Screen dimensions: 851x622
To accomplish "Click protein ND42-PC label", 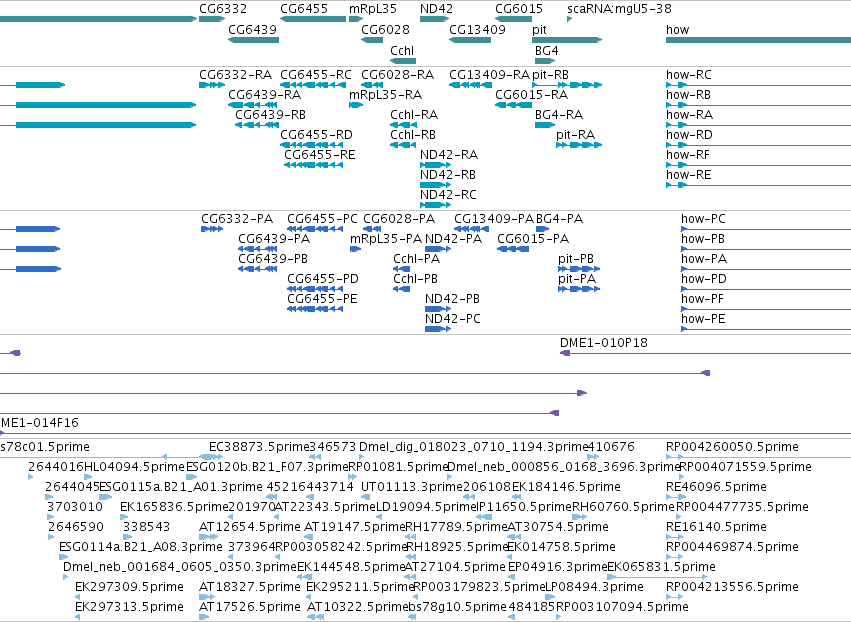I will tap(453, 319).
